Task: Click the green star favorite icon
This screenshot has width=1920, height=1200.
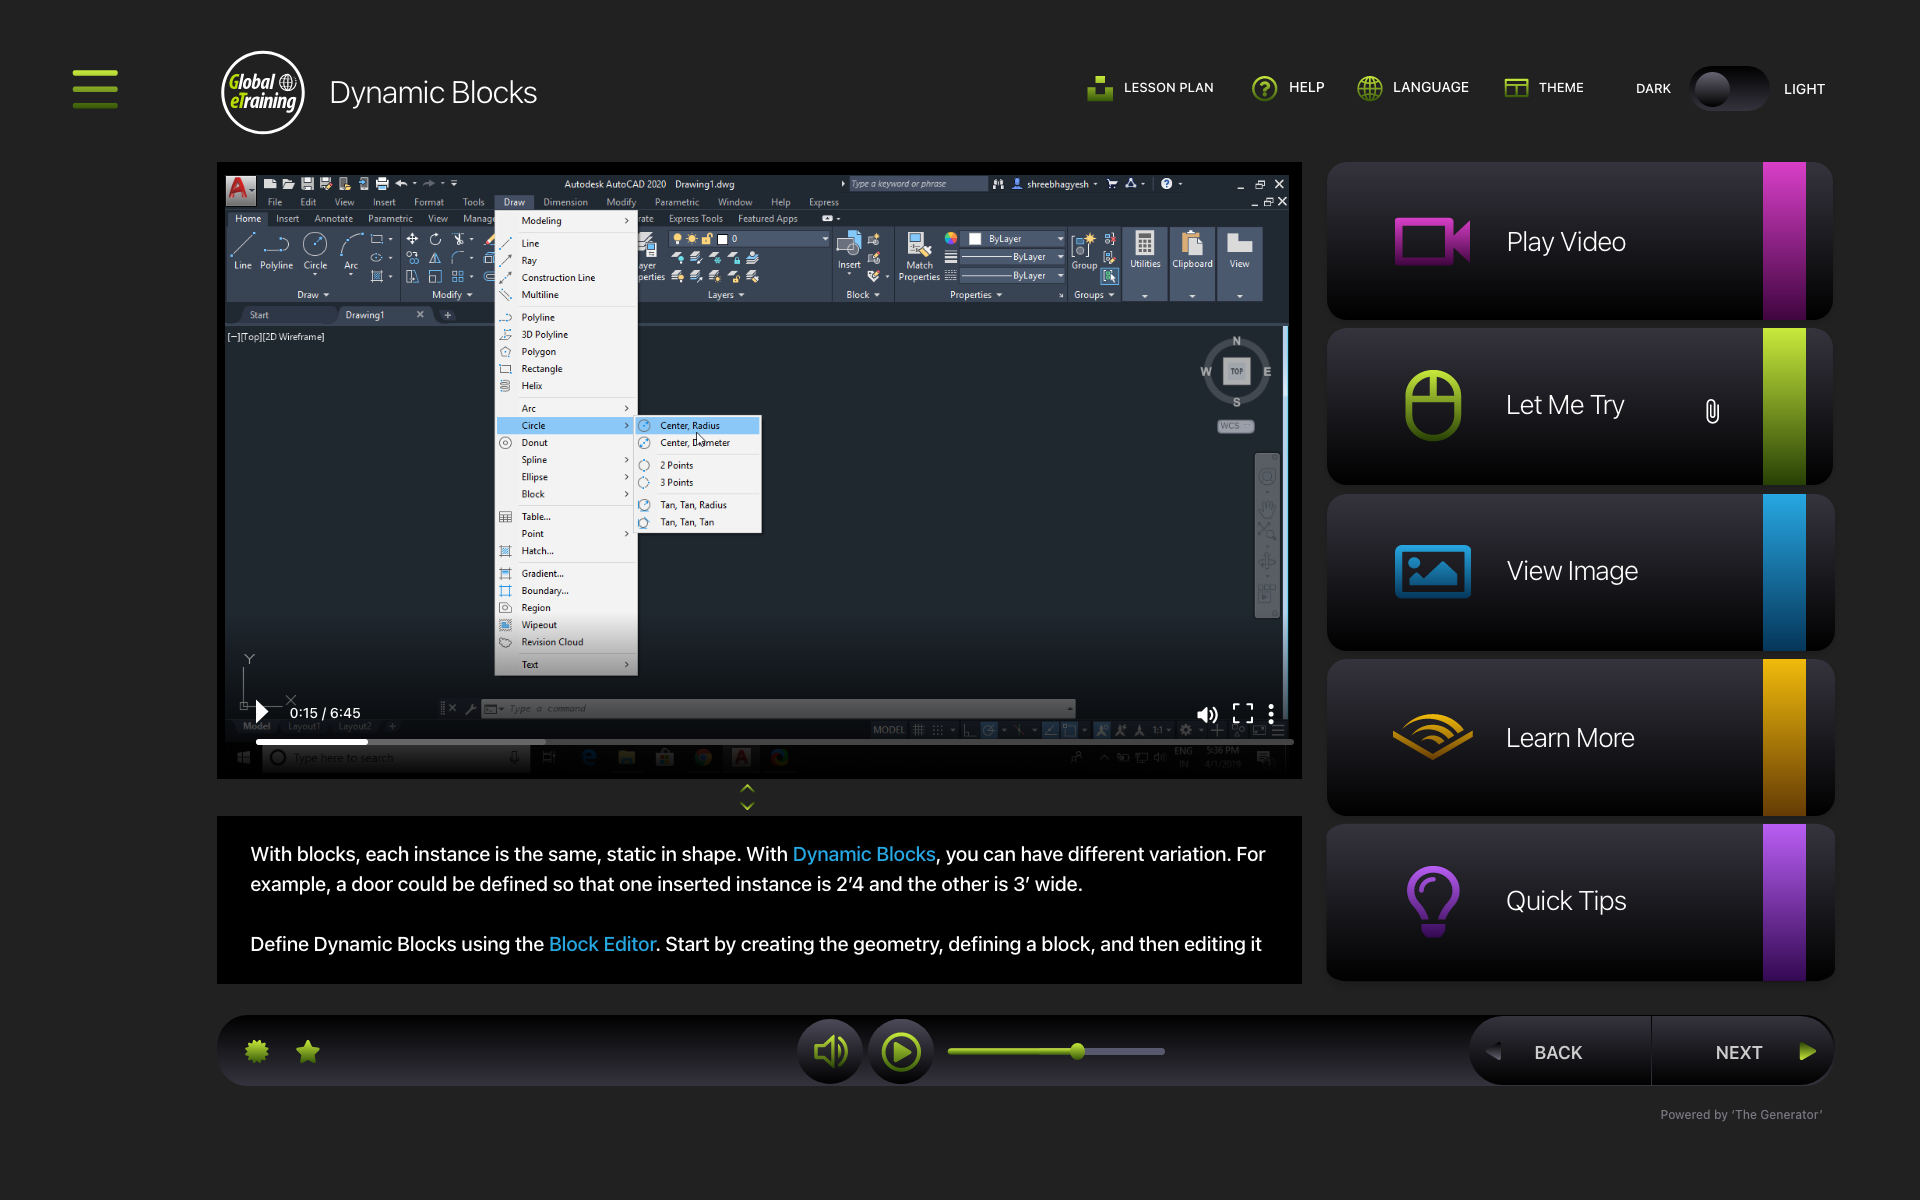Action: [x=308, y=1051]
